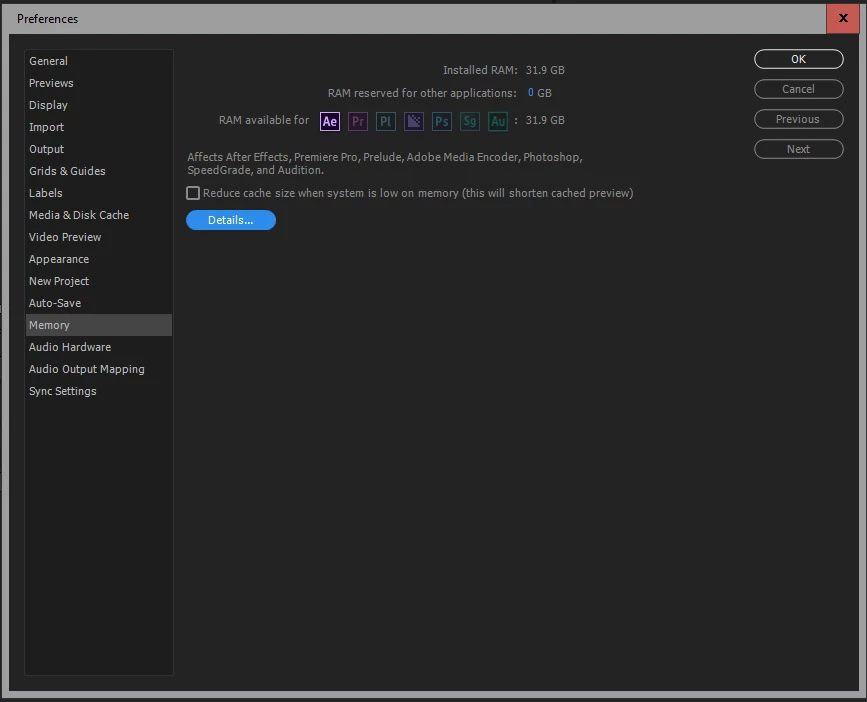The width and height of the screenshot is (867, 702).
Task: Click the Preferences title text
Action: click(x=48, y=19)
